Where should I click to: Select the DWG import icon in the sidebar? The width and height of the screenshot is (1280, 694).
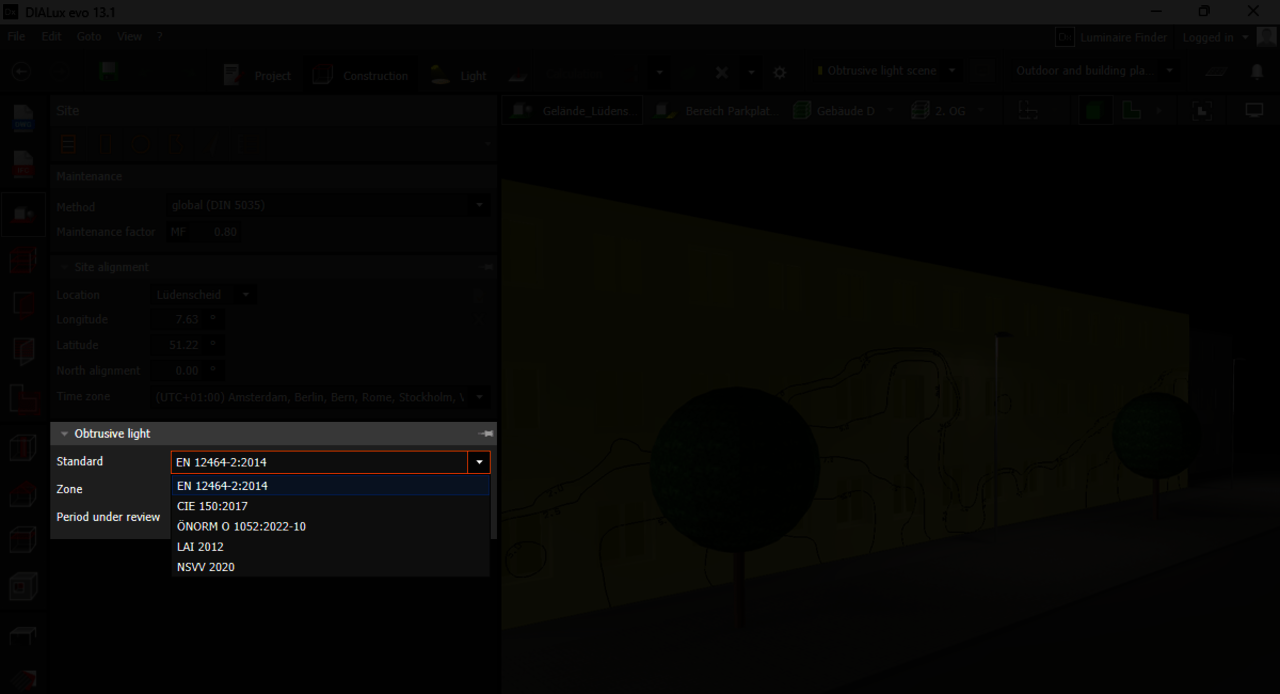point(23,118)
